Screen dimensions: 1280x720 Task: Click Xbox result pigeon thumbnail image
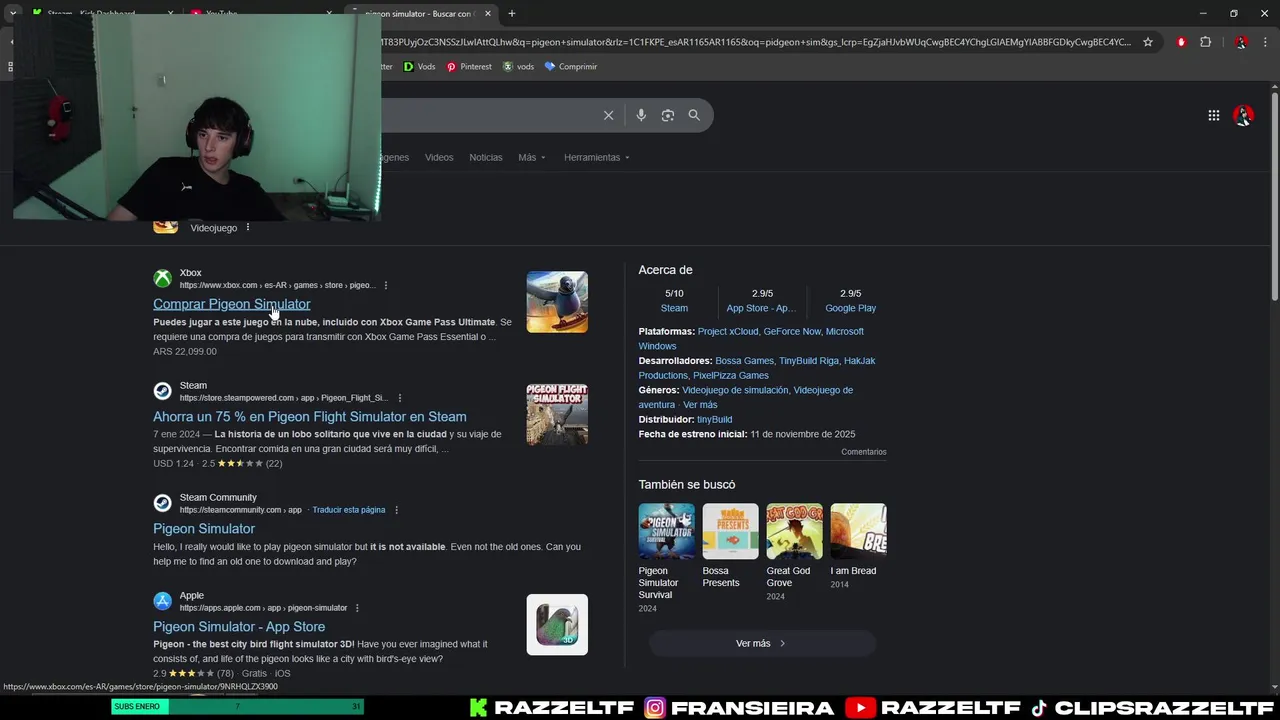557,302
